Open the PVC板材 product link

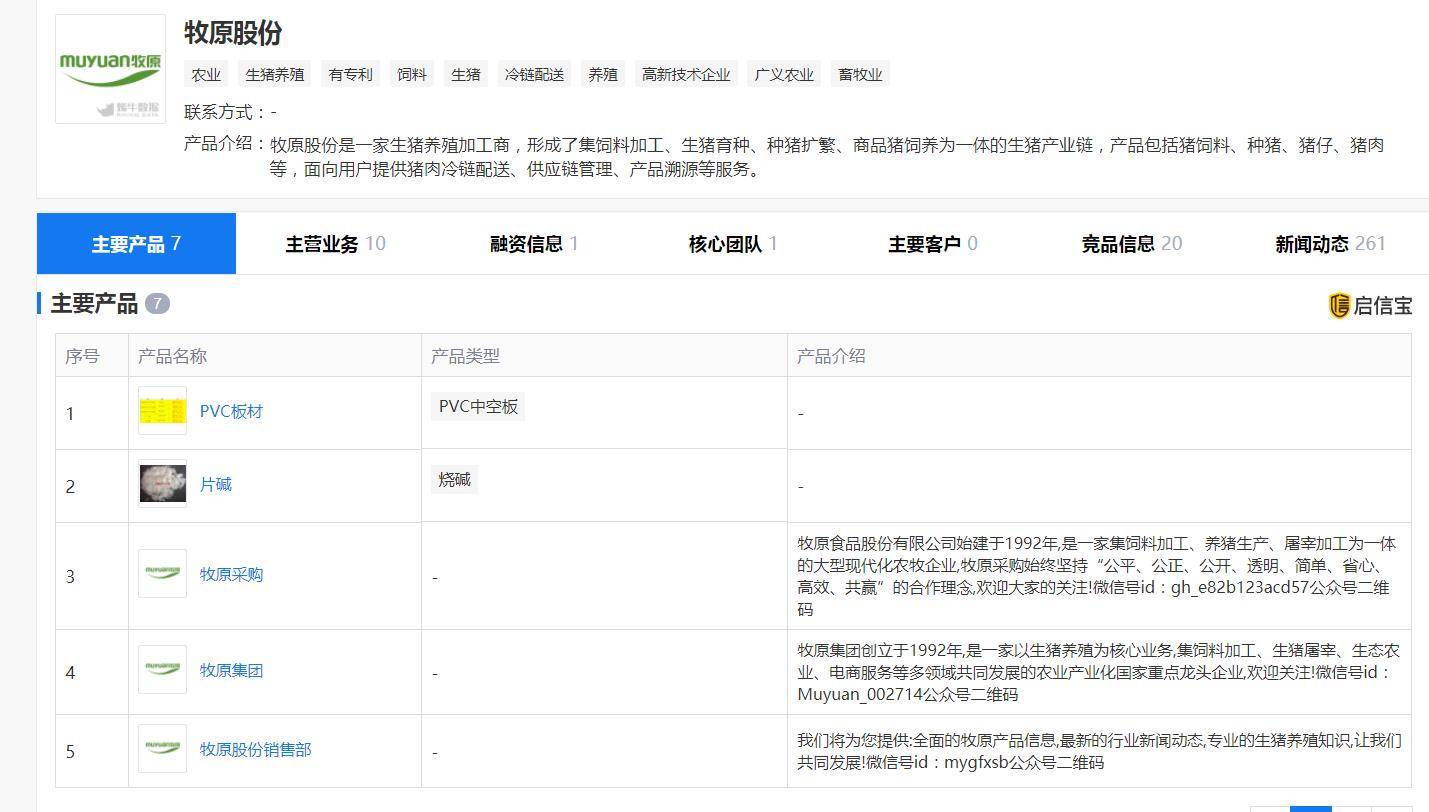[232, 412]
